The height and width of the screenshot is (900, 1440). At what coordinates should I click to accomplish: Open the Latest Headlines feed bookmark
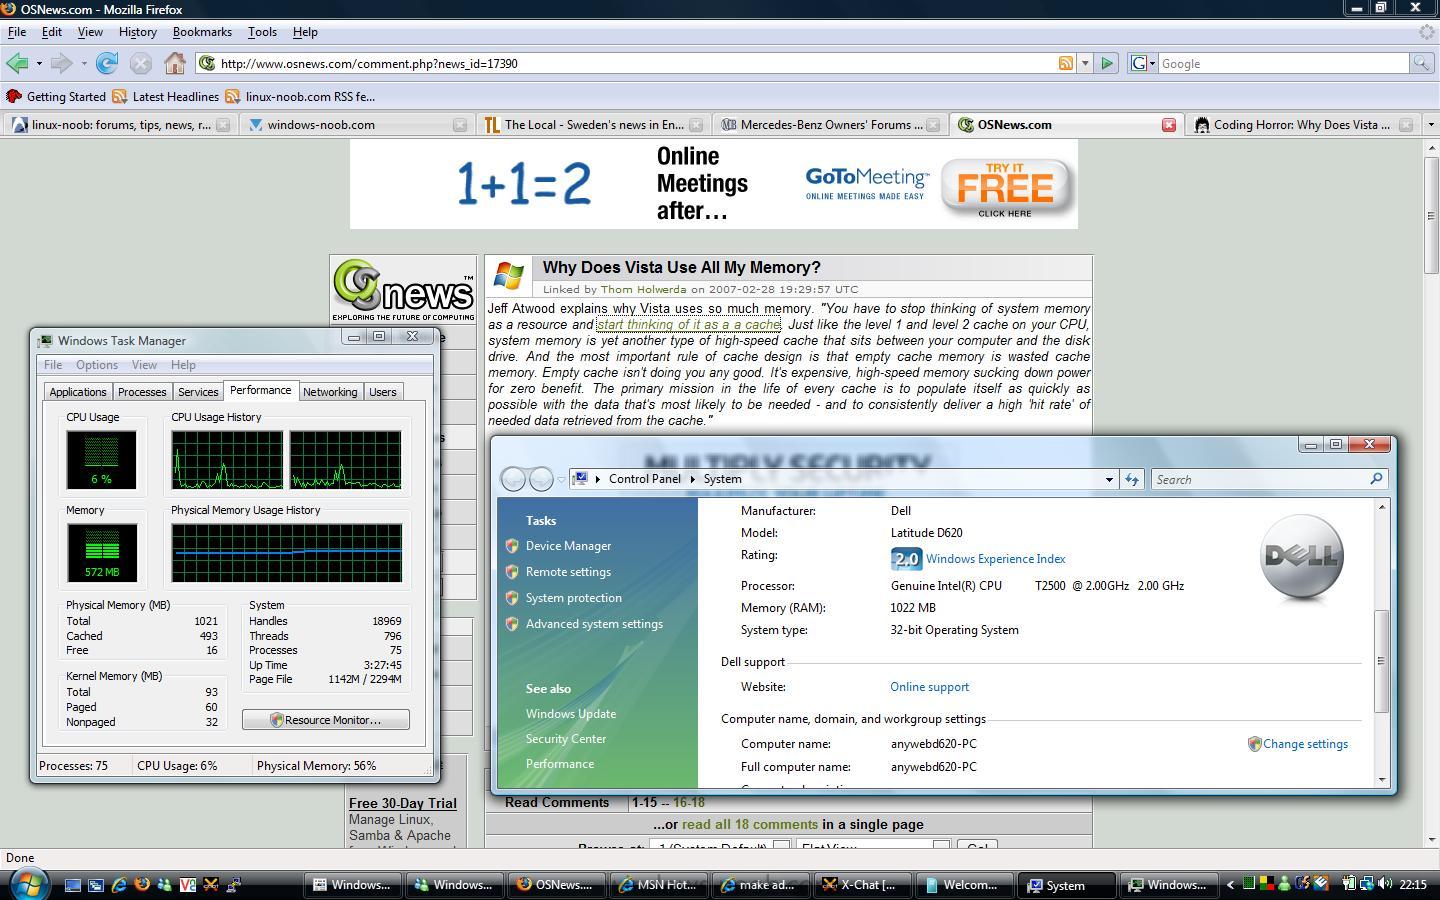(x=166, y=97)
